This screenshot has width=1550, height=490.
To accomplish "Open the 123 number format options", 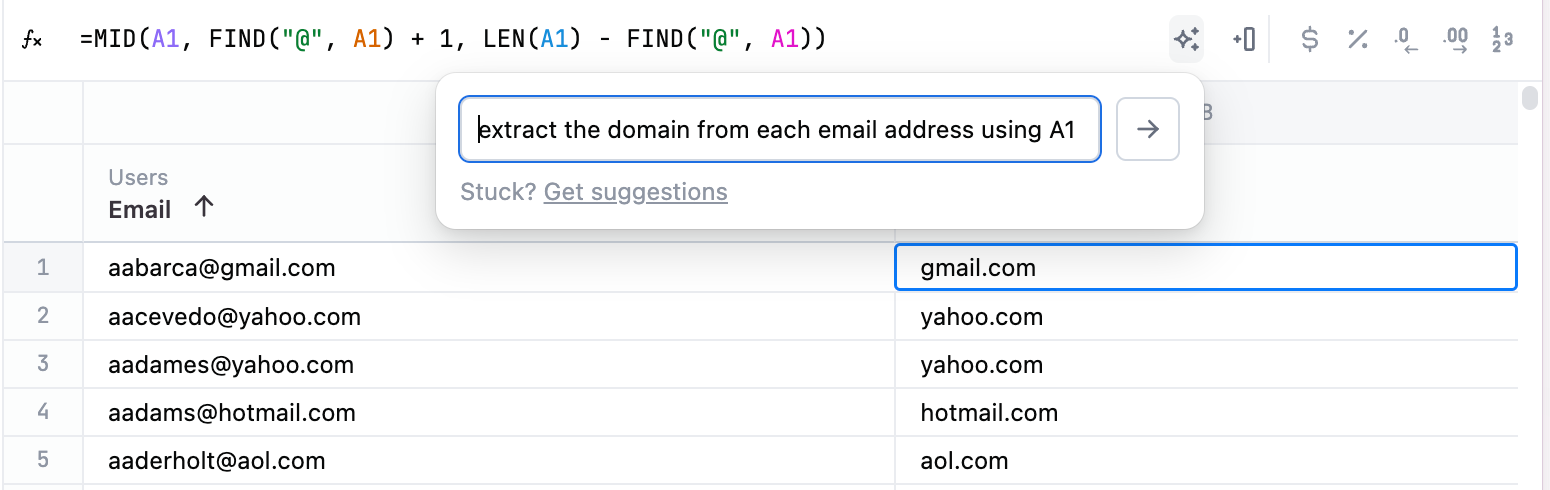I will (1501, 40).
